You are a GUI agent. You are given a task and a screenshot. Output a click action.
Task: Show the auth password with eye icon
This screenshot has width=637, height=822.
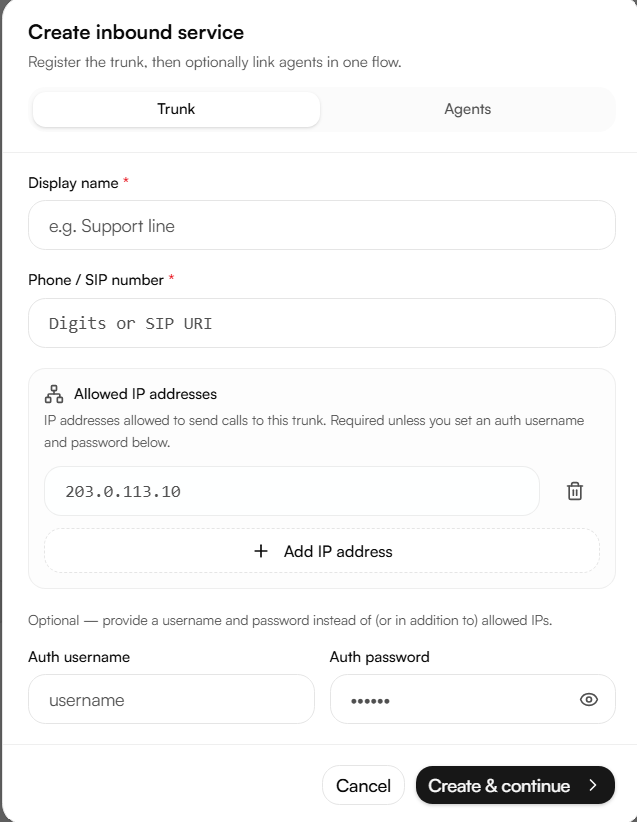pyautogui.click(x=589, y=699)
